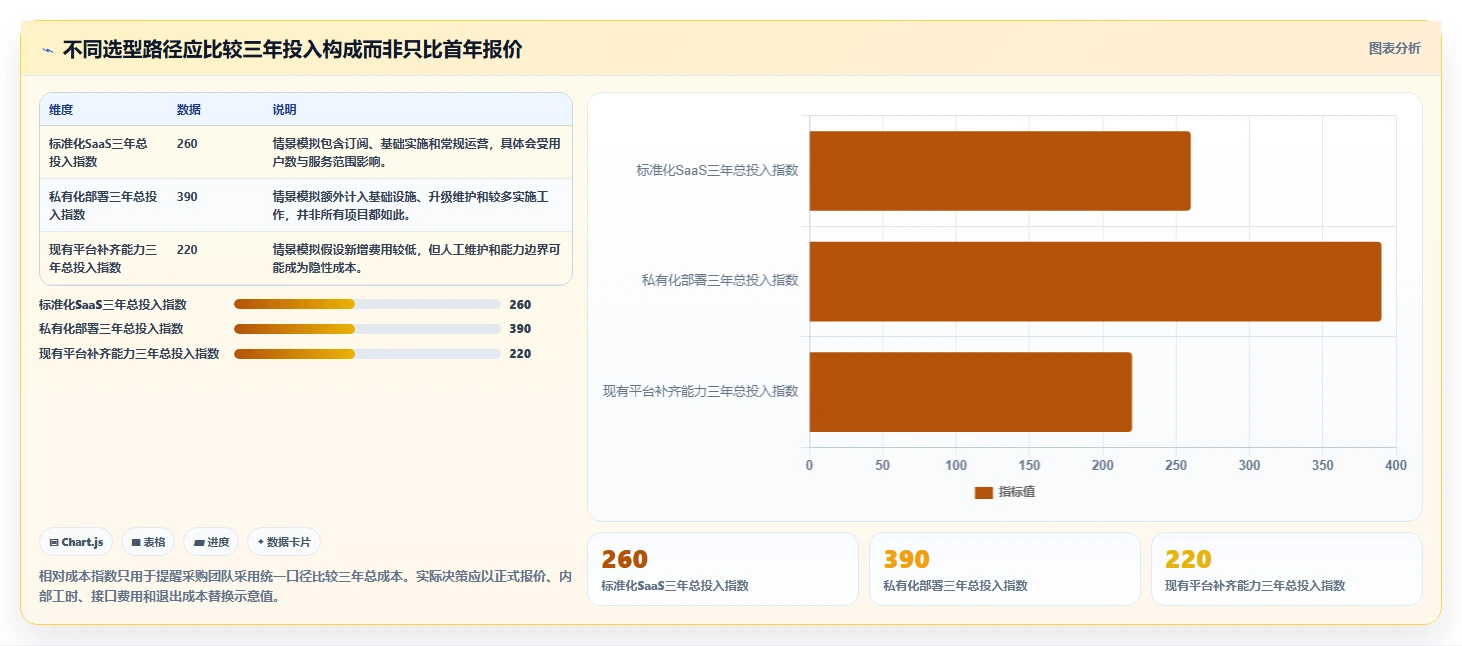
Task: Open the 220 data card
Action: 1287,569
